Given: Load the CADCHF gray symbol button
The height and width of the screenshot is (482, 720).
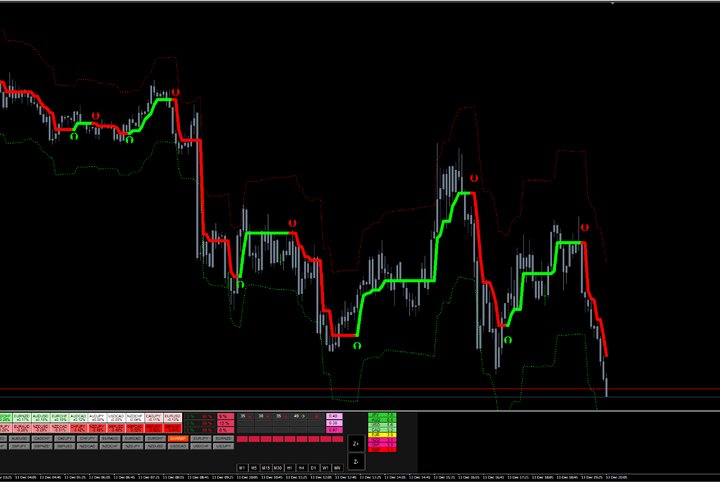Looking at the screenshot, I should (x=42, y=438).
